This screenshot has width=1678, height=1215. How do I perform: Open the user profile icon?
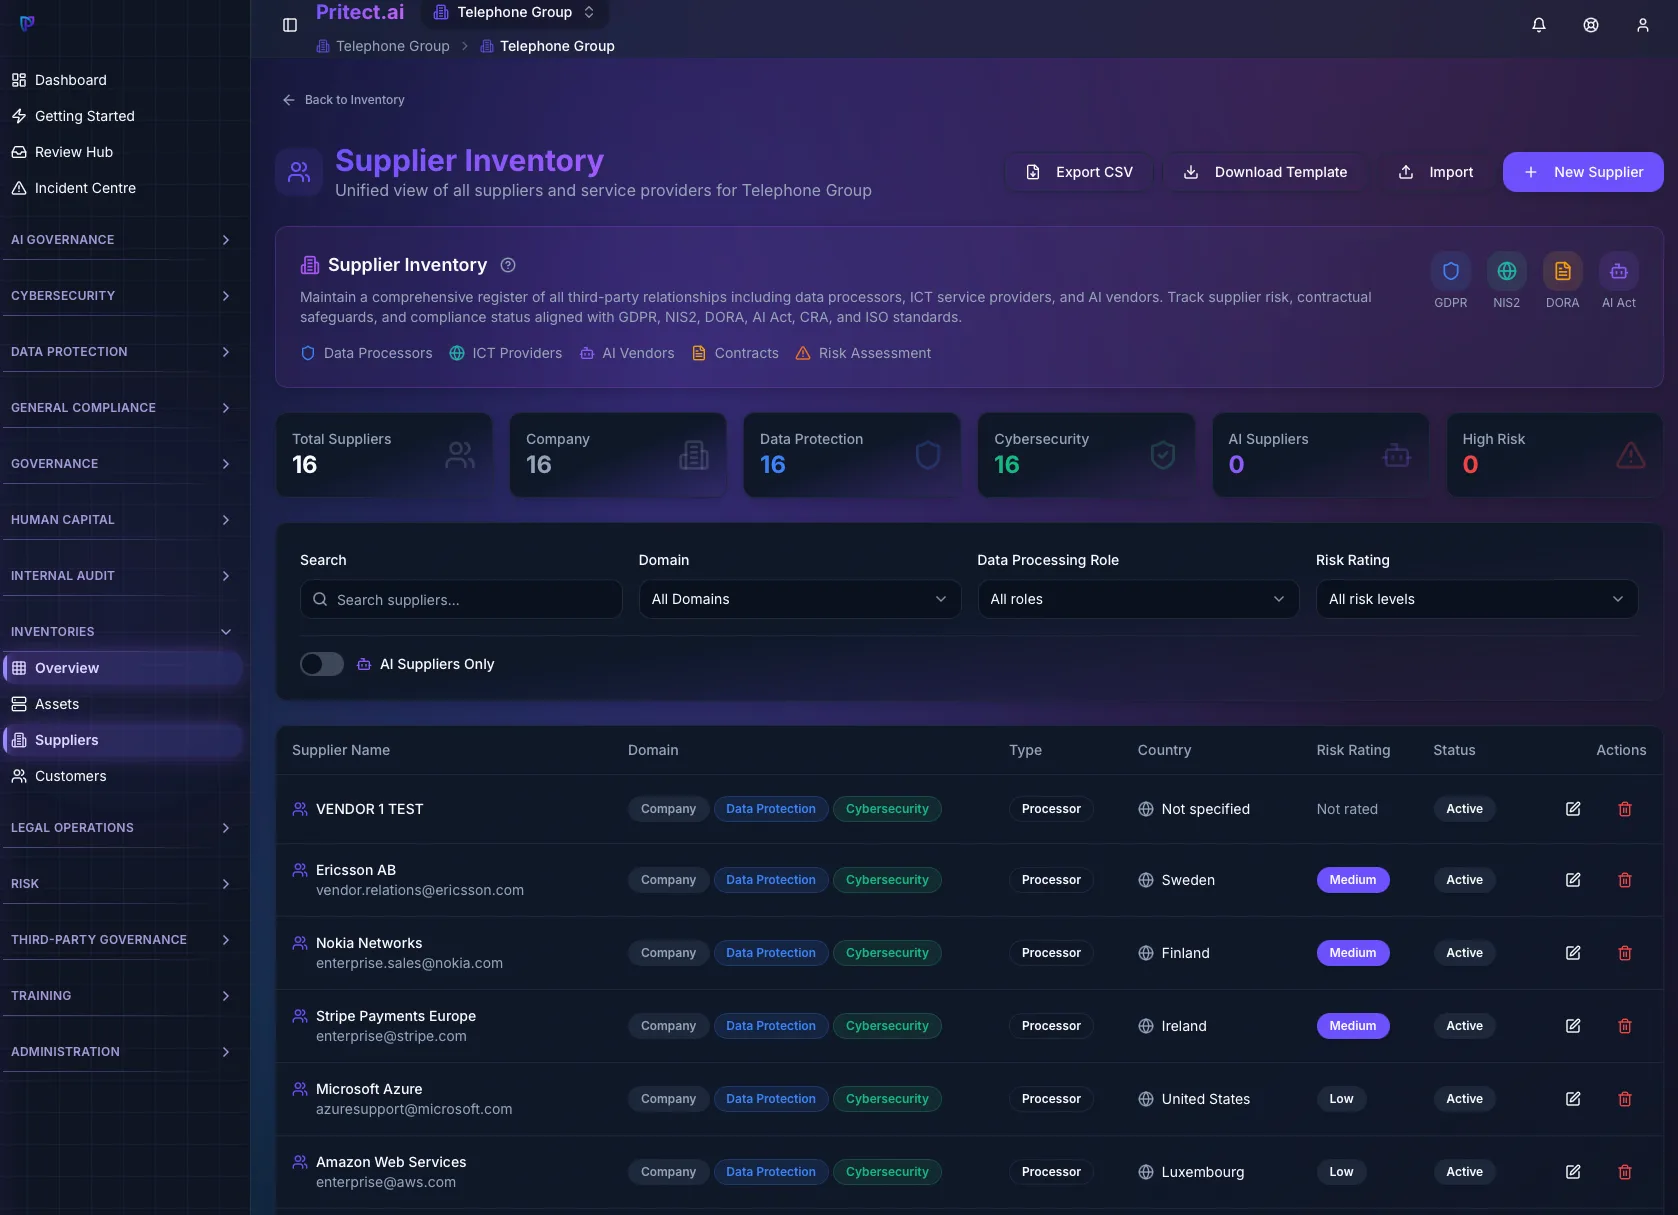(1643, 25)
